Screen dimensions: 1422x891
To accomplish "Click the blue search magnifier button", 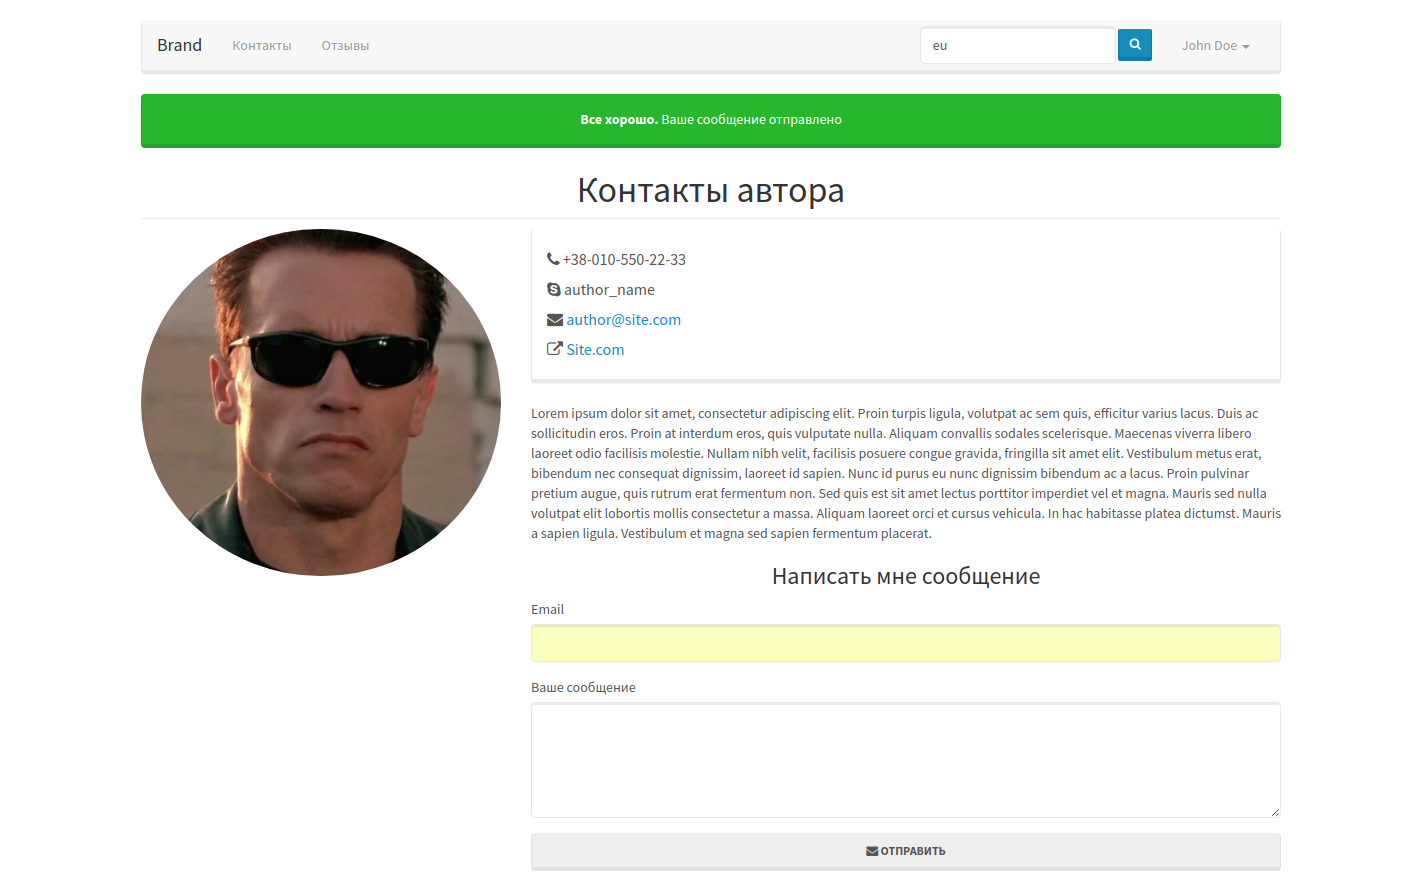I will tap(1134, 45).
